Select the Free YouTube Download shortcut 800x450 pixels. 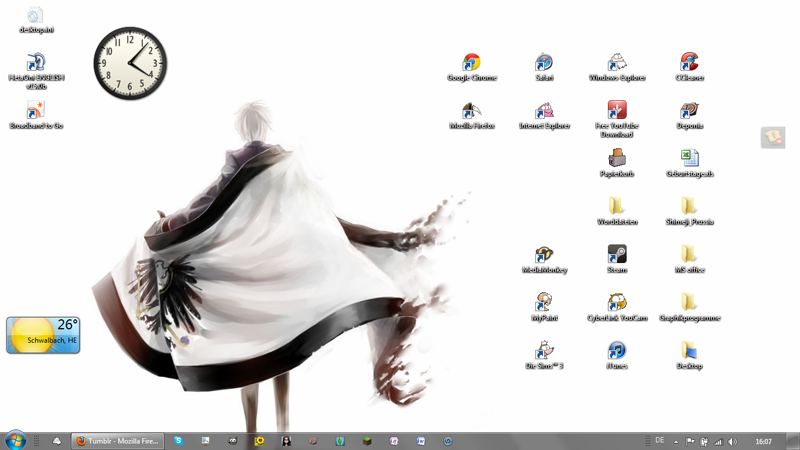coord(617,112)
